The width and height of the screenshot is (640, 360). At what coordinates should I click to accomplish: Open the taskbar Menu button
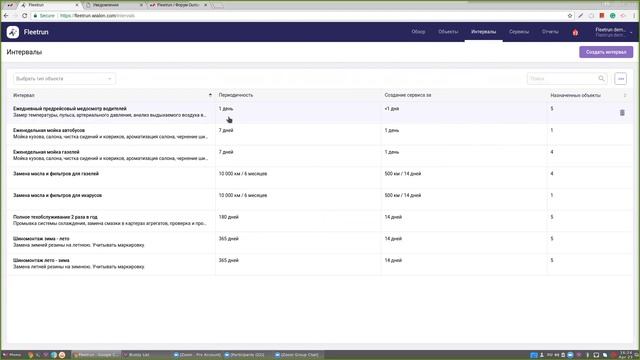12,355
